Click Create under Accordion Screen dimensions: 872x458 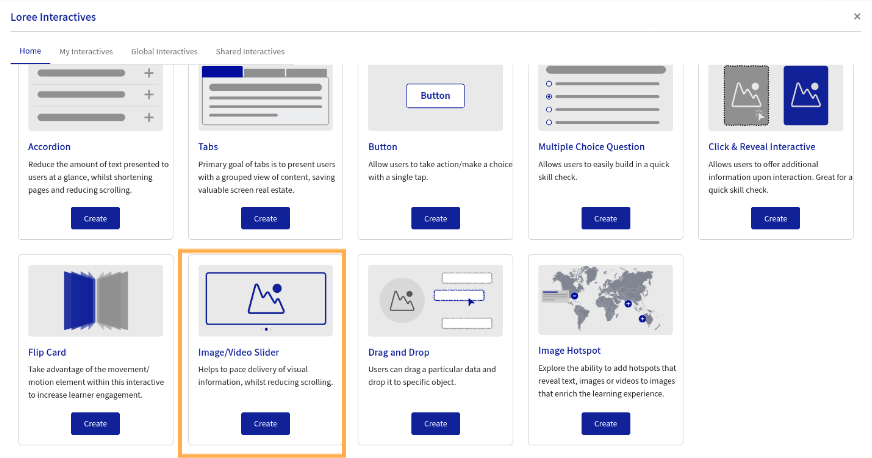(95, 218)
